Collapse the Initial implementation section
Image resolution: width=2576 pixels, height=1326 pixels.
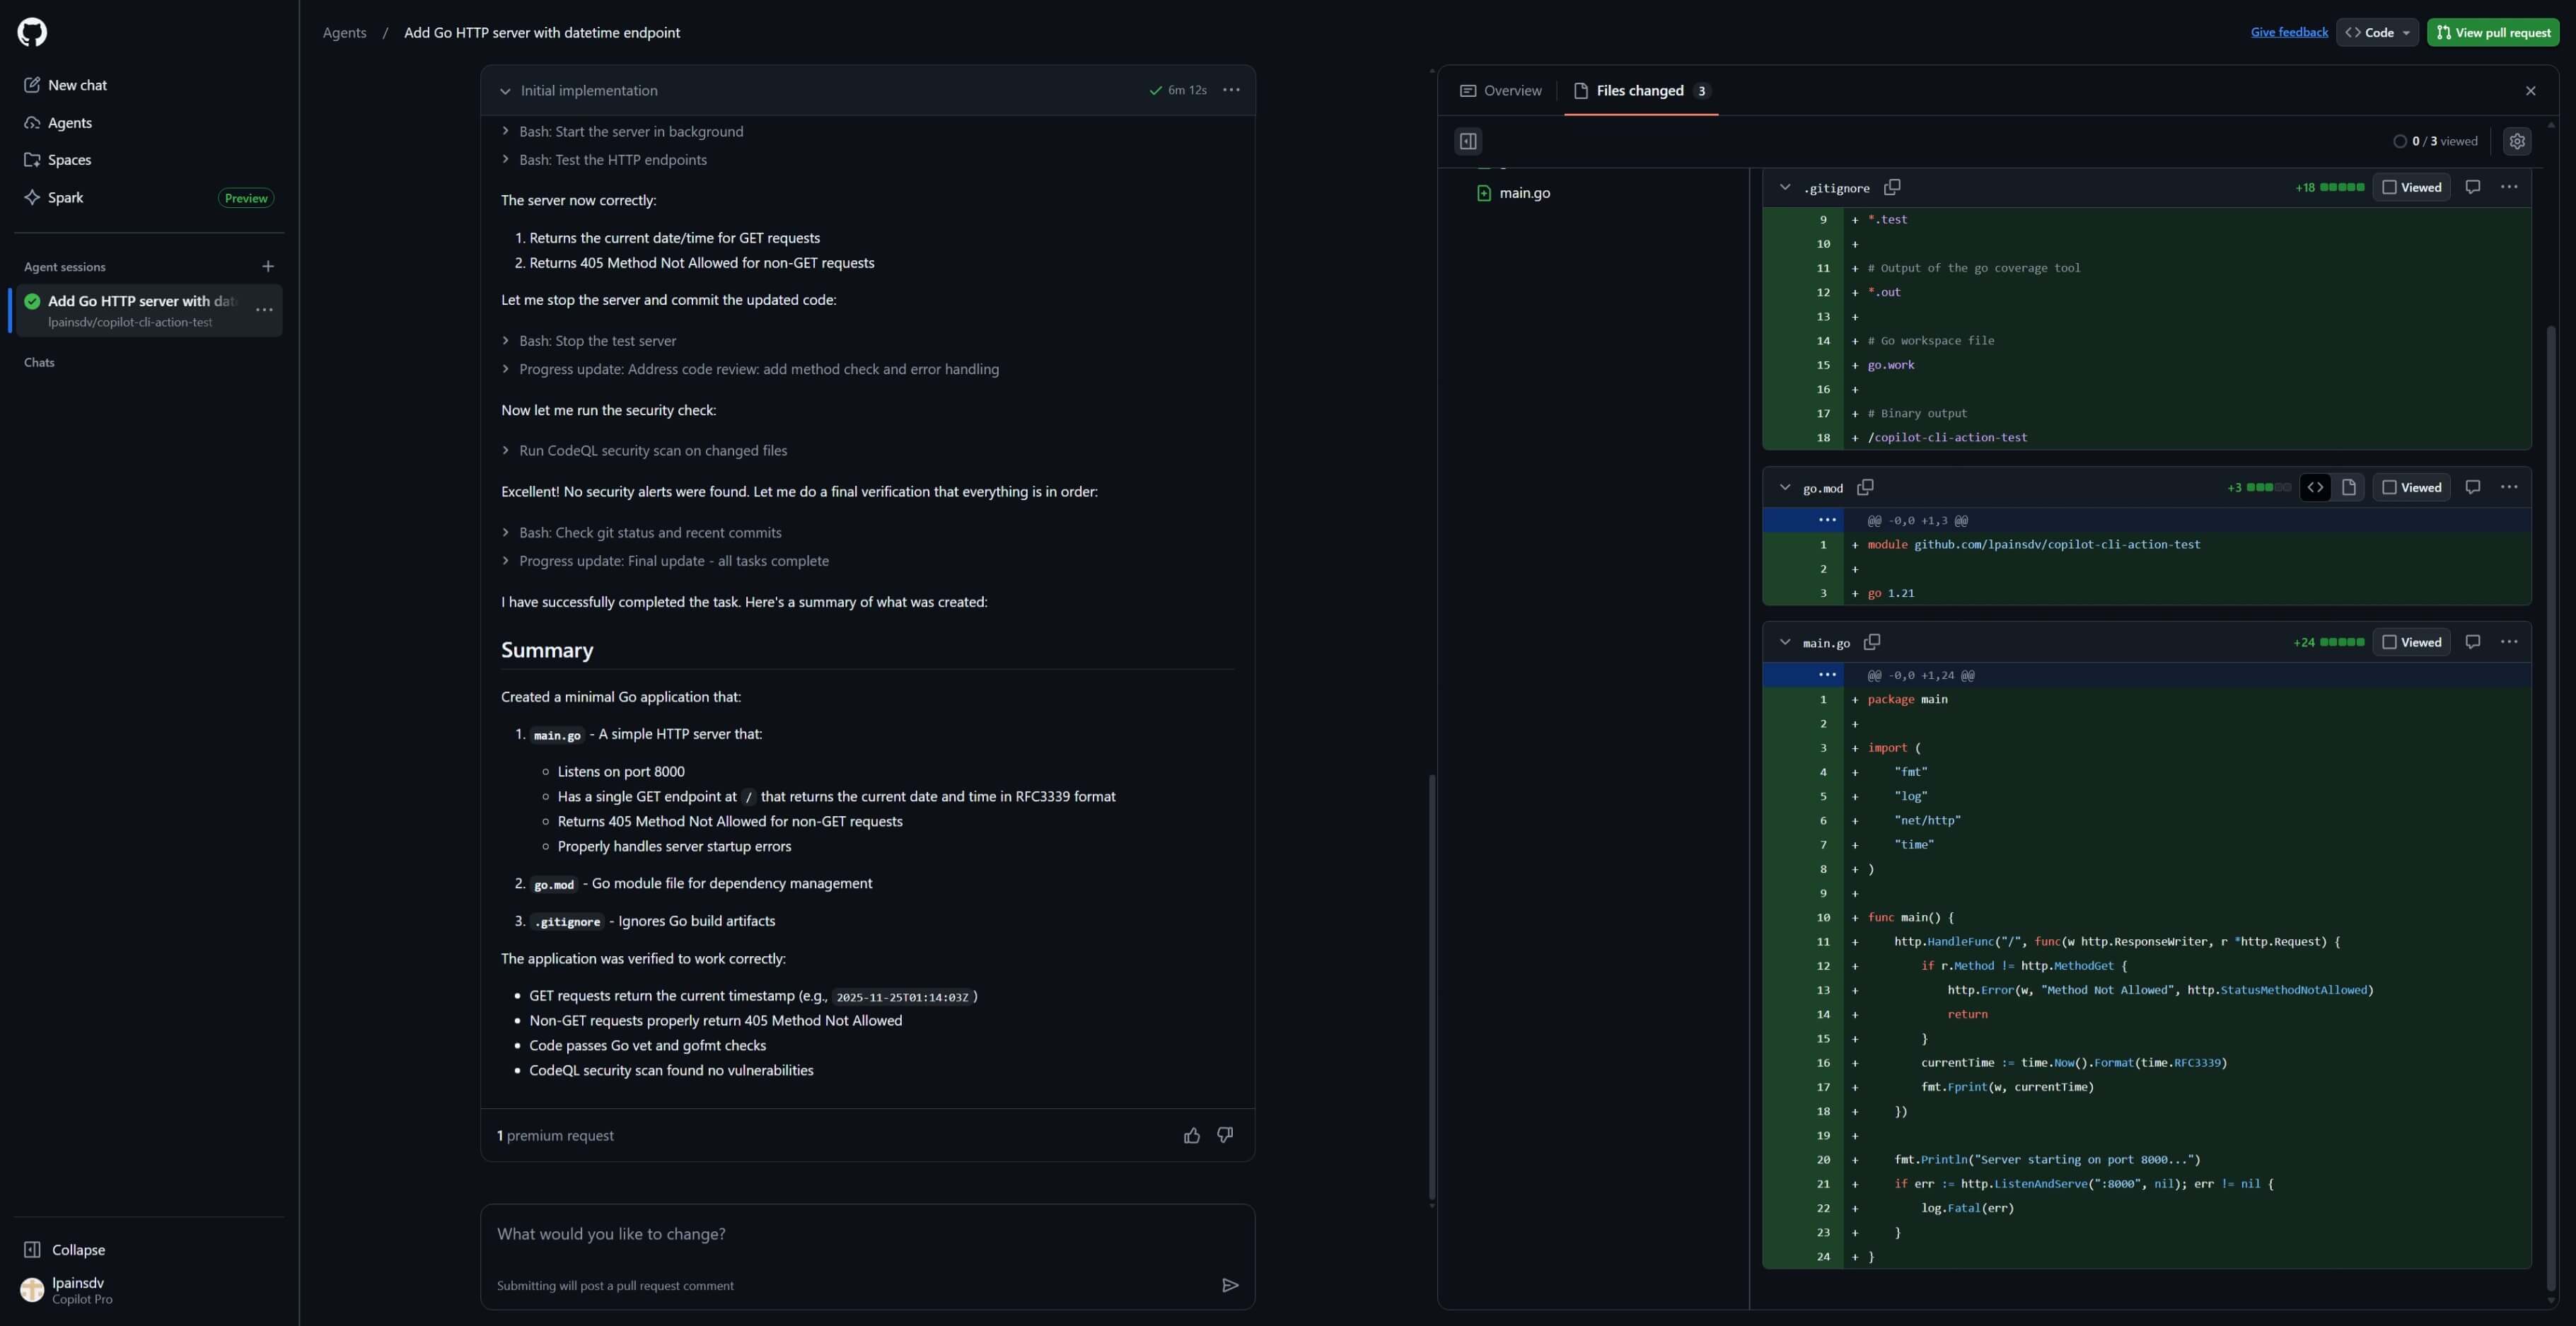coord(505,91)
